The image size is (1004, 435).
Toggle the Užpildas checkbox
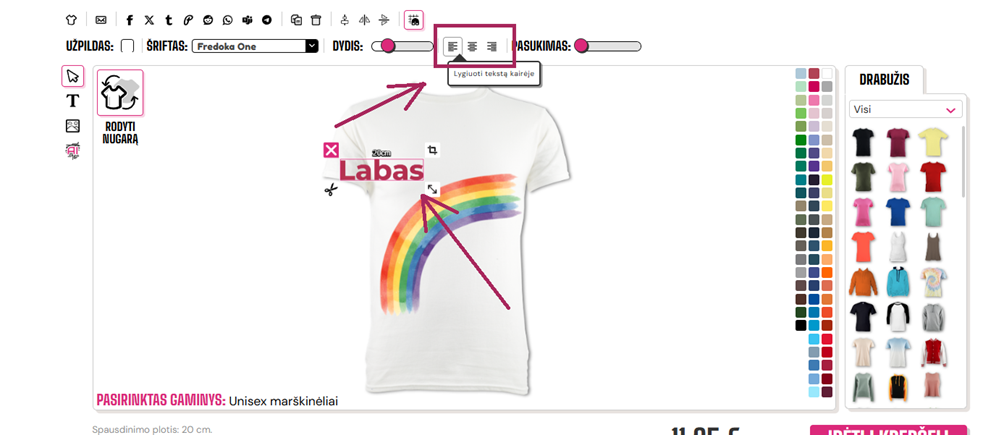127,46
